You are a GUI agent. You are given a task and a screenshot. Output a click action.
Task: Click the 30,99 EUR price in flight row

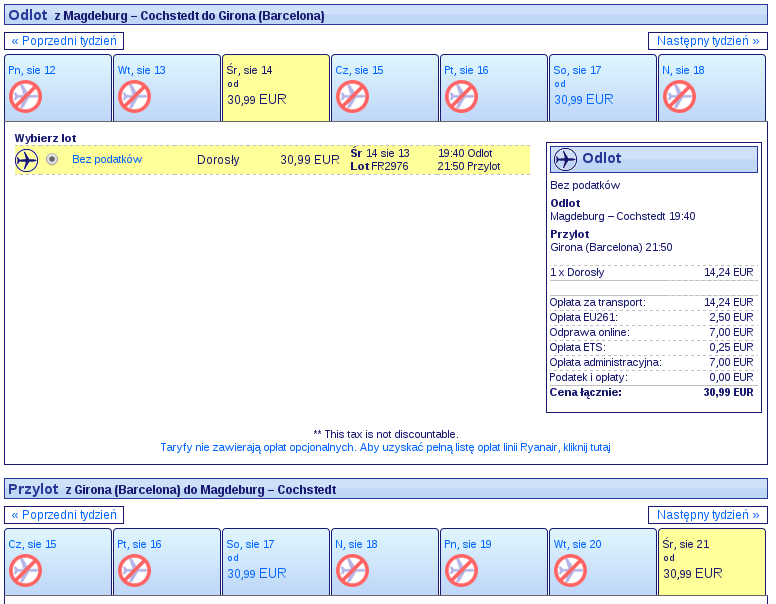(310, 160)
